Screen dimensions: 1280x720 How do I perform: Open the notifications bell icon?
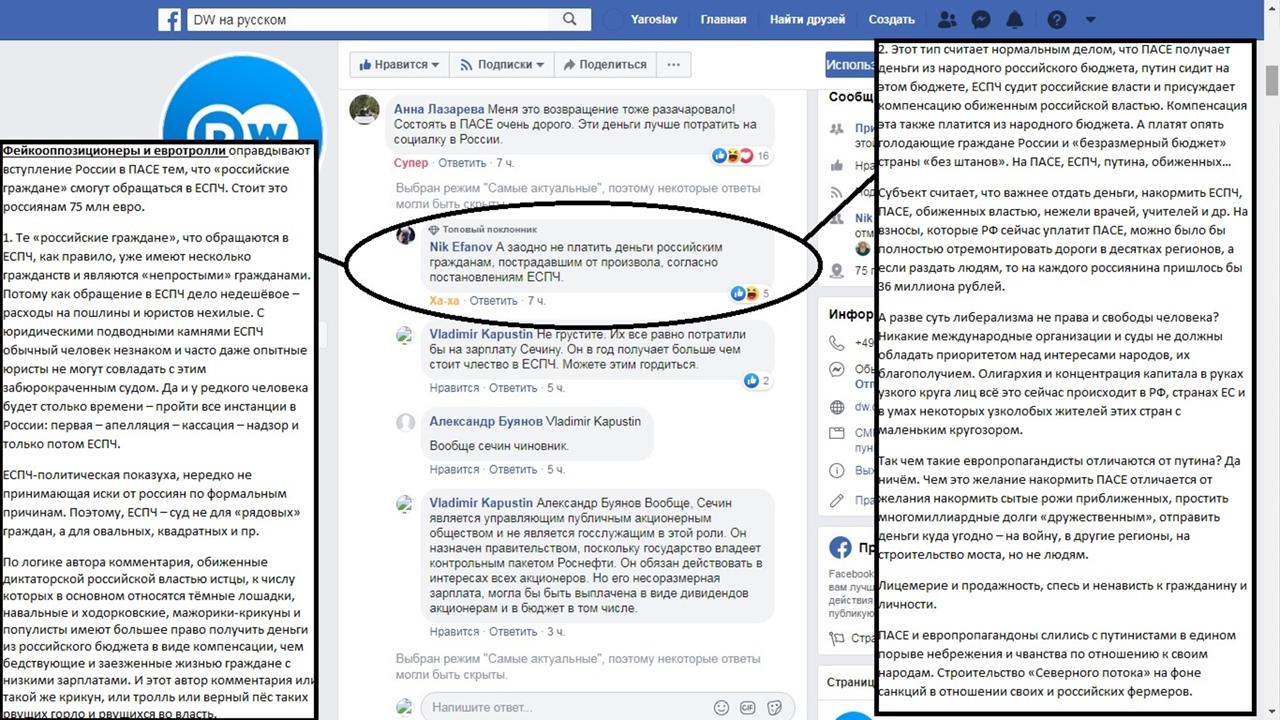point(1014,19)
